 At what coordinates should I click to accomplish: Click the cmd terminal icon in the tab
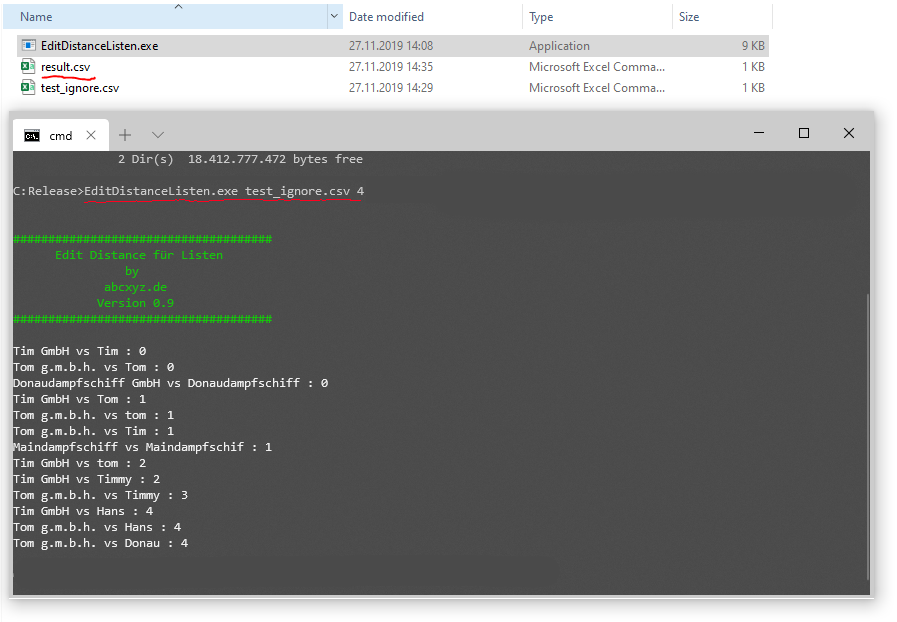click(x=32, y=135)
